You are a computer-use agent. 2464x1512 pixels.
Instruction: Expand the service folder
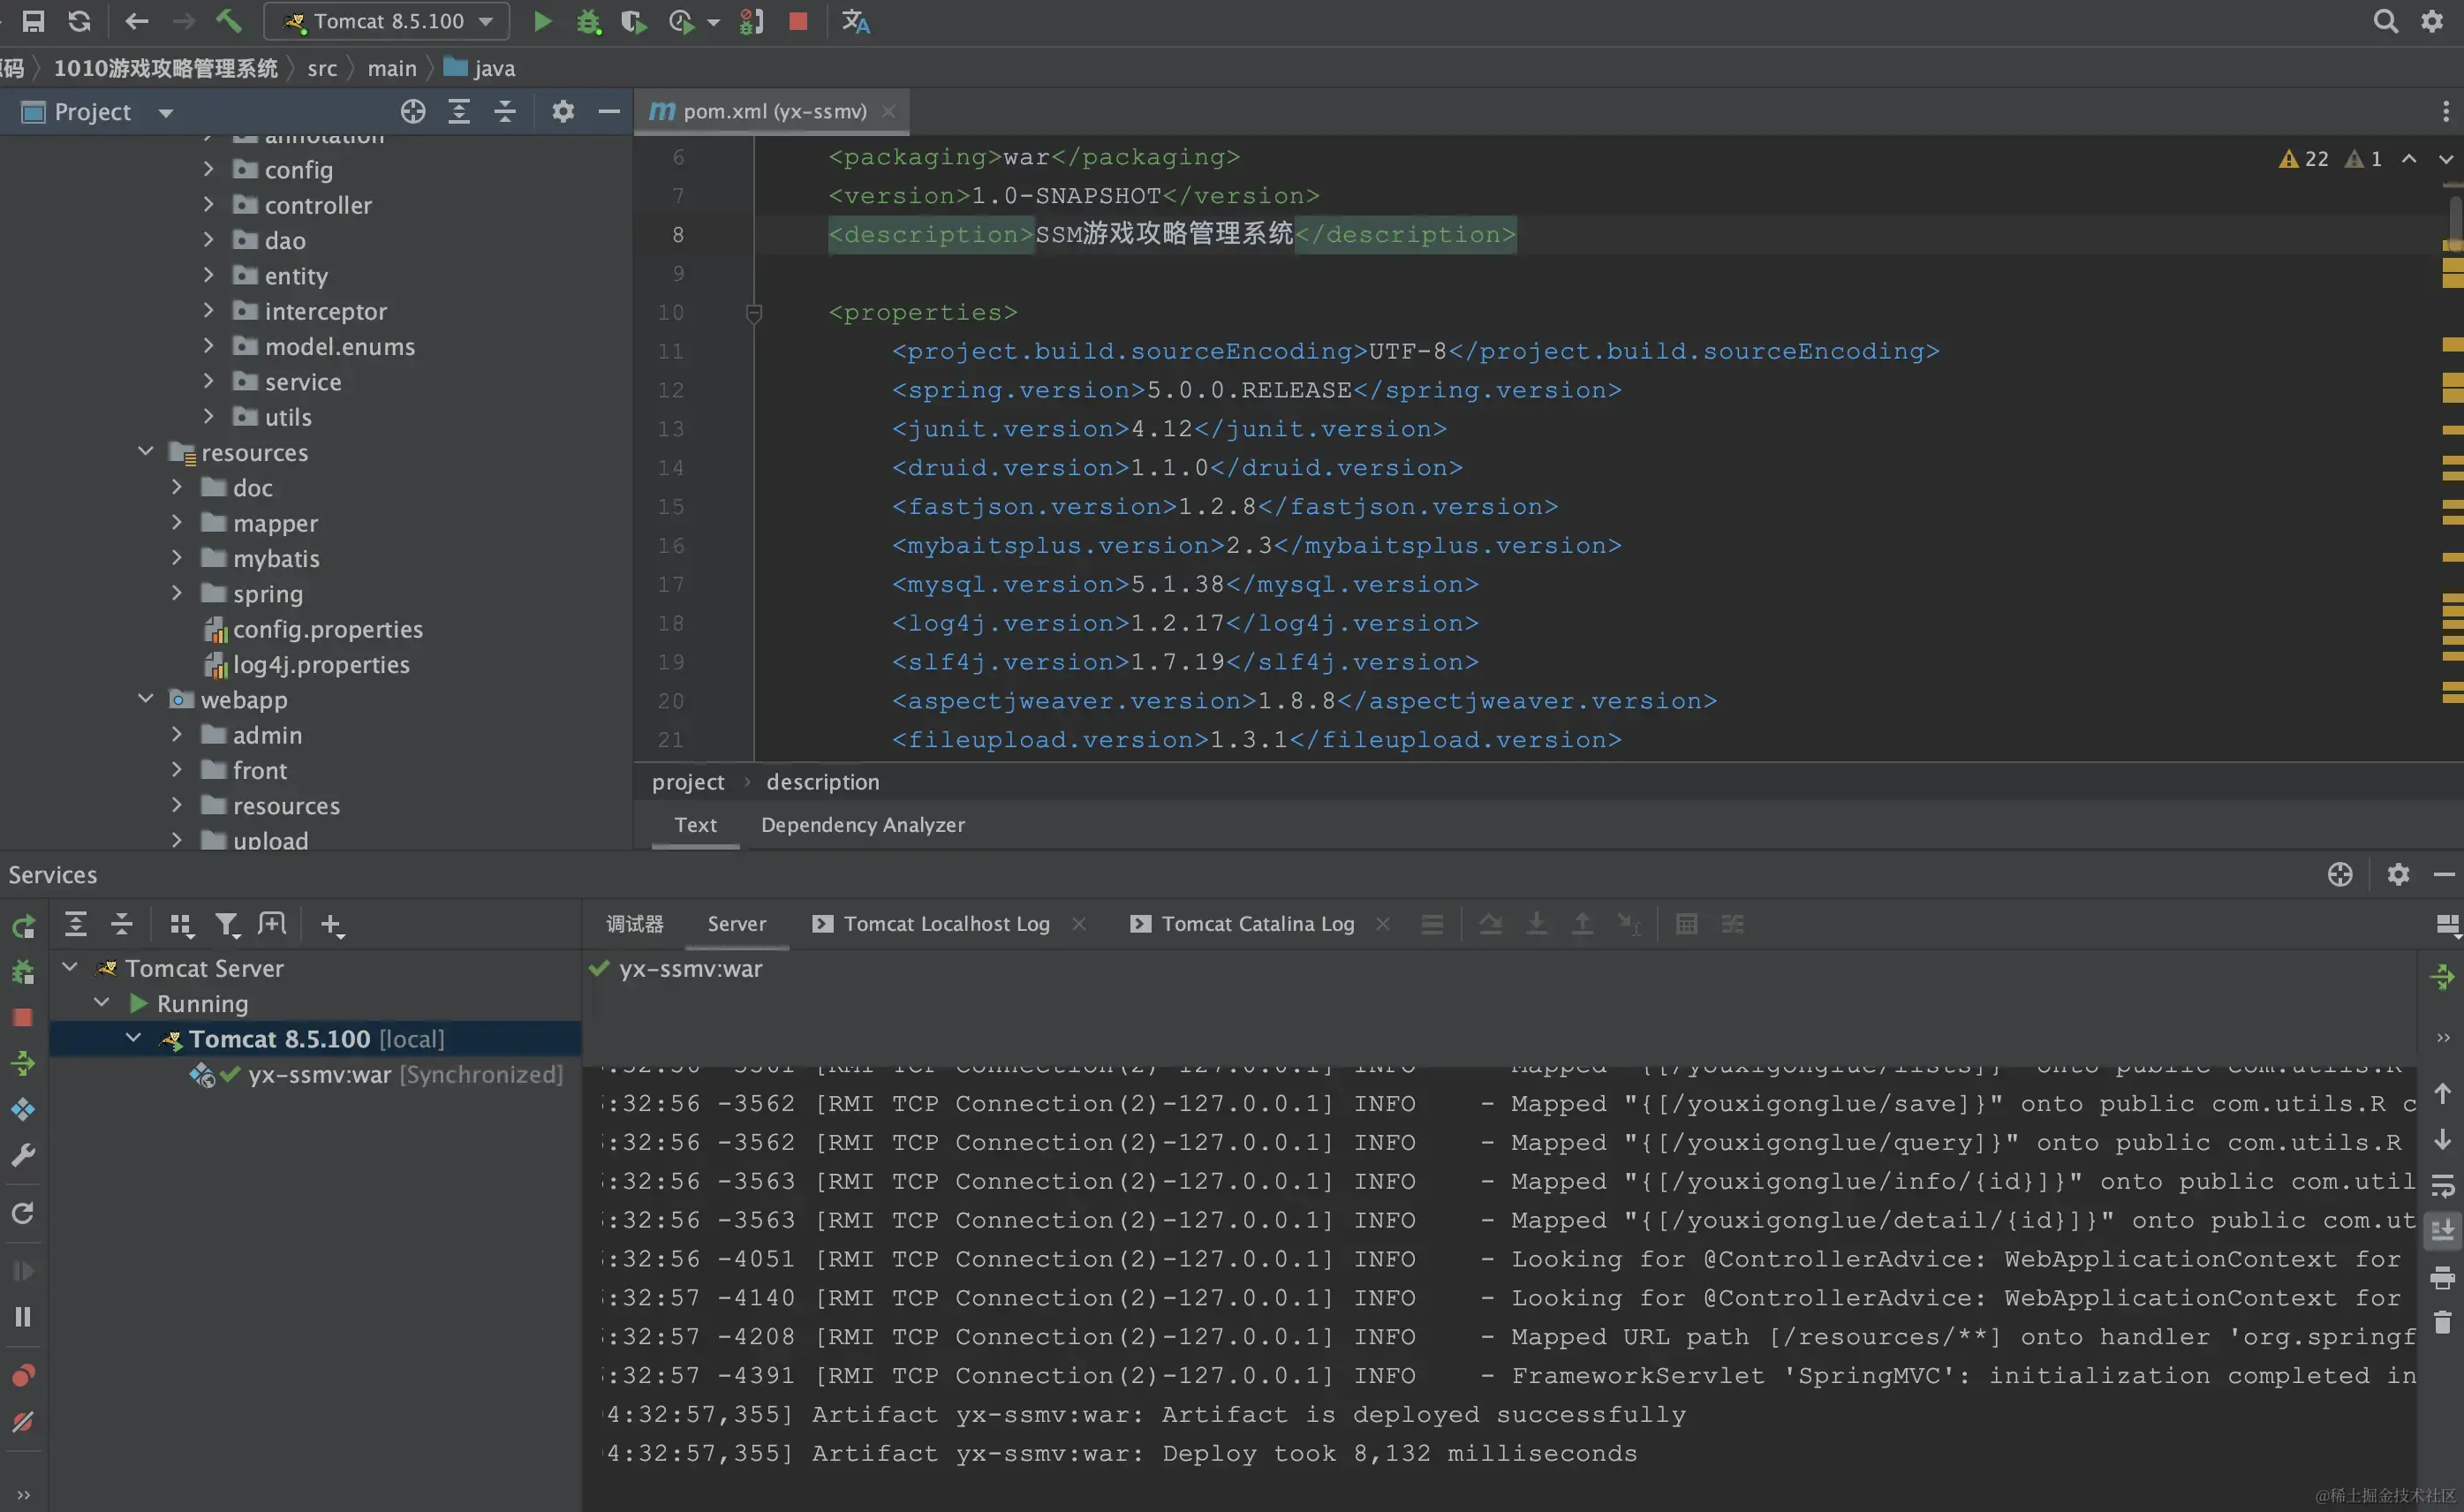coord(208,381)
